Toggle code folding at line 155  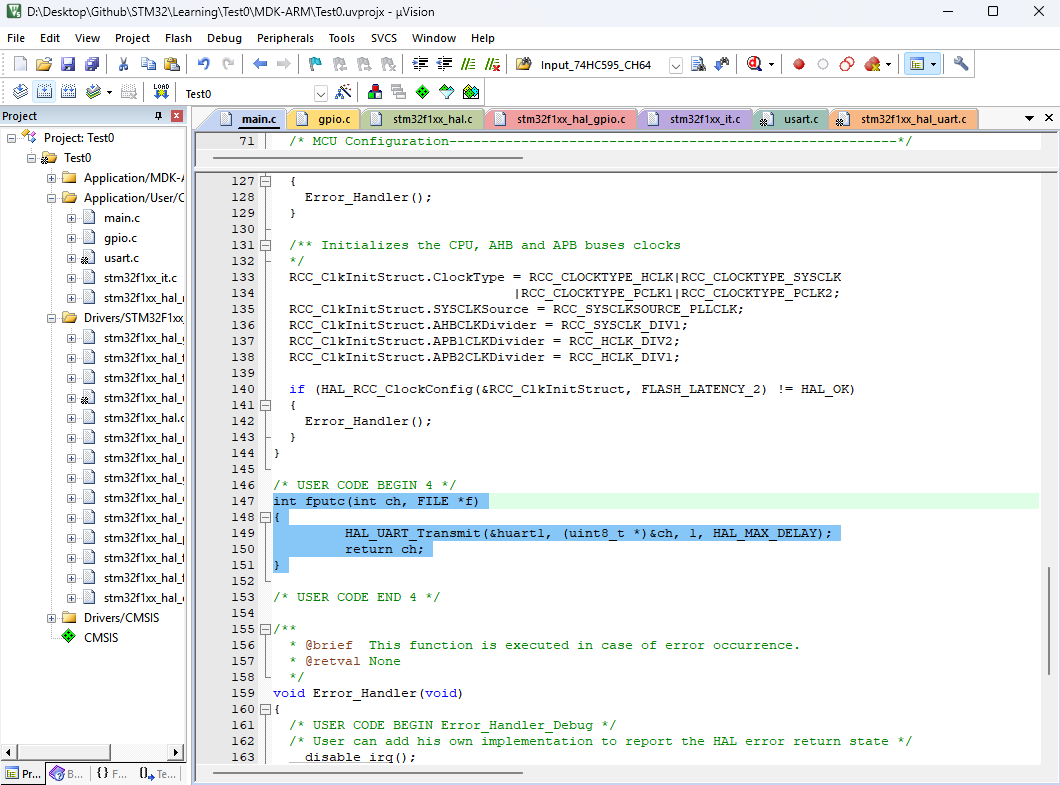point(266,629)
